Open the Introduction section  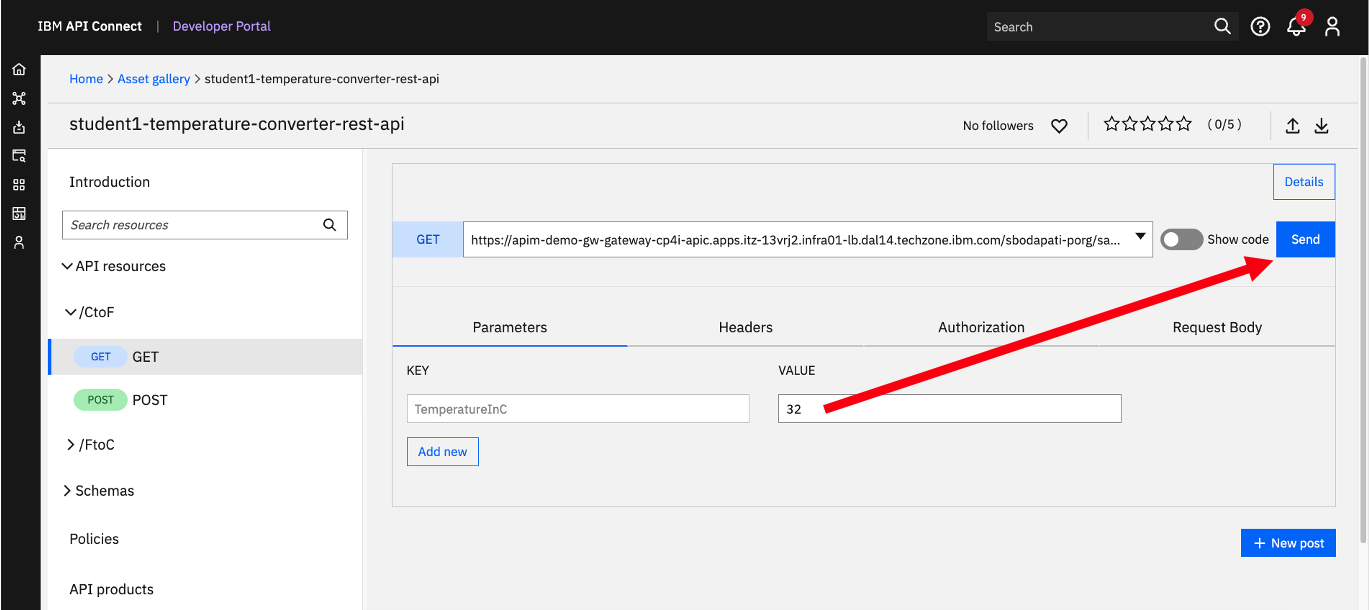[110, 182]
